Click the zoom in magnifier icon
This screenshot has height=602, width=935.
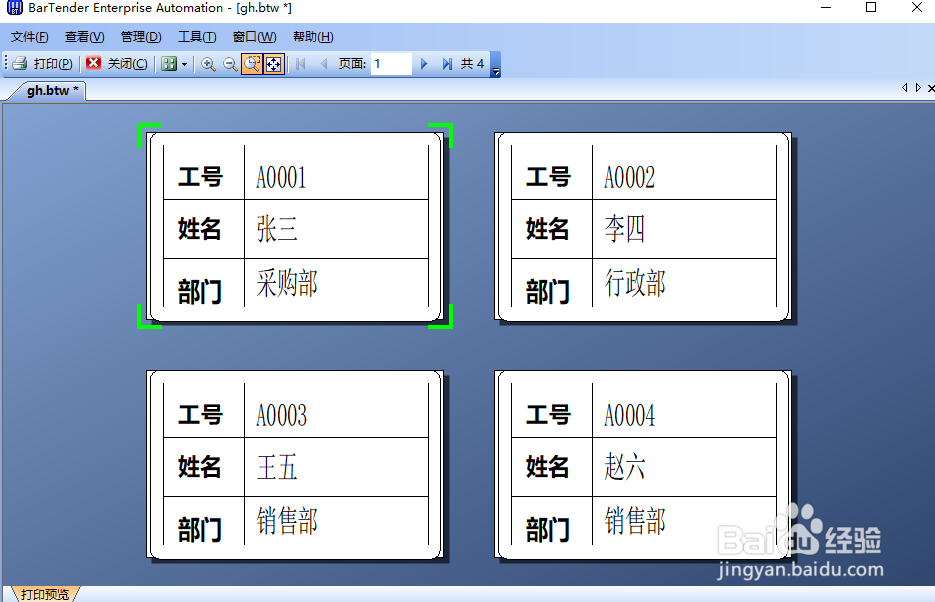coord(208,64)
